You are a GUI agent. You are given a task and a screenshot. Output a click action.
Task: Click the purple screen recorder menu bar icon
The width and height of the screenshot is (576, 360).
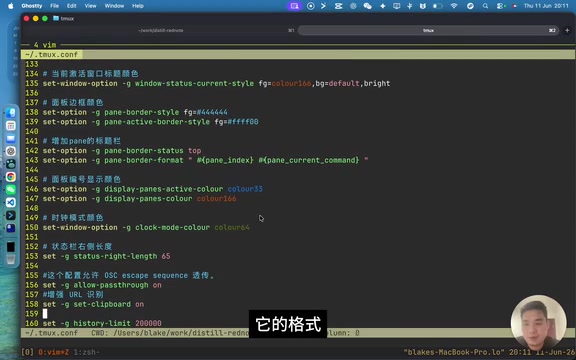[294, 6]
